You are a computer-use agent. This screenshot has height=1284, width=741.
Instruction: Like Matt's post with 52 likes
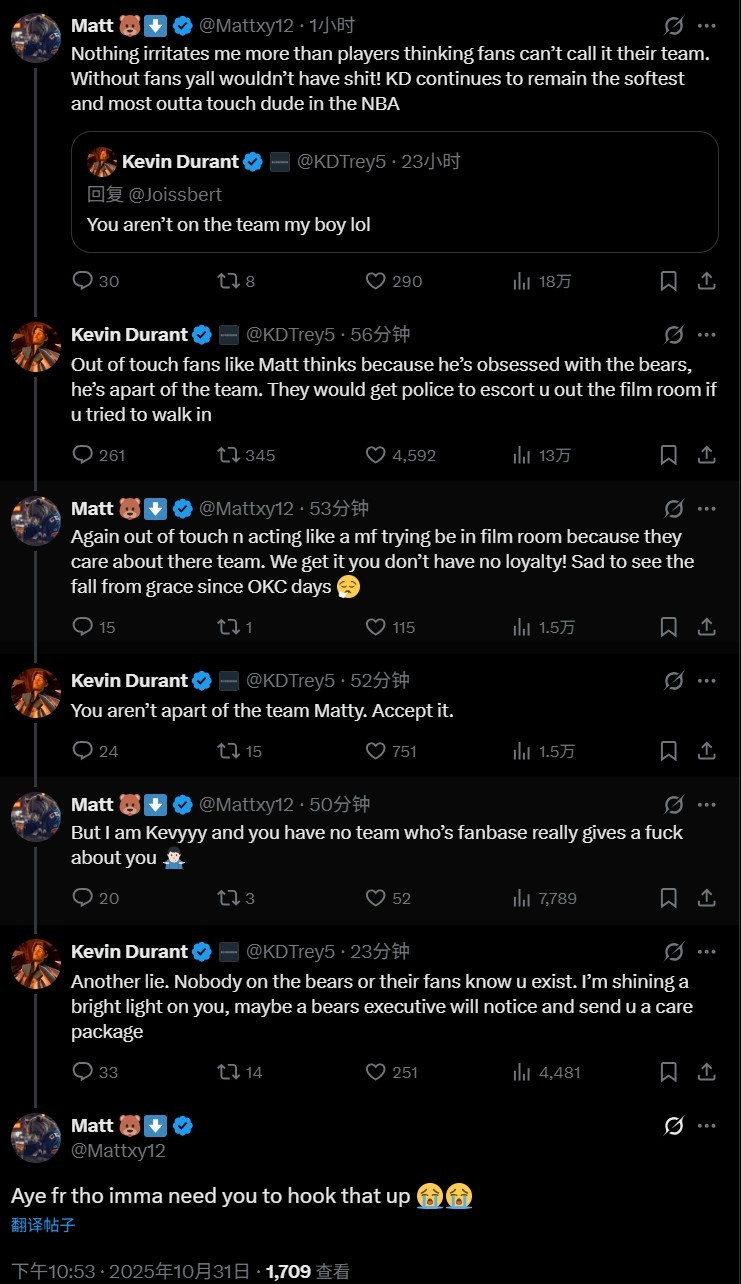pos(376,898)
